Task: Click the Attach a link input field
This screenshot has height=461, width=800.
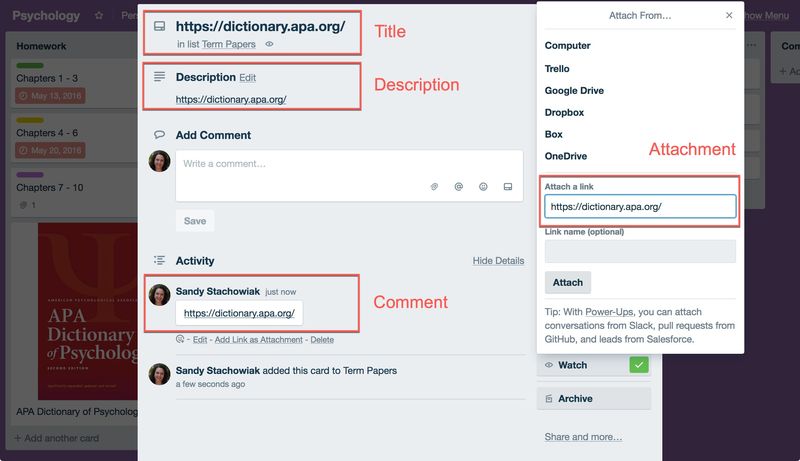Action: [x=640, y=207]
